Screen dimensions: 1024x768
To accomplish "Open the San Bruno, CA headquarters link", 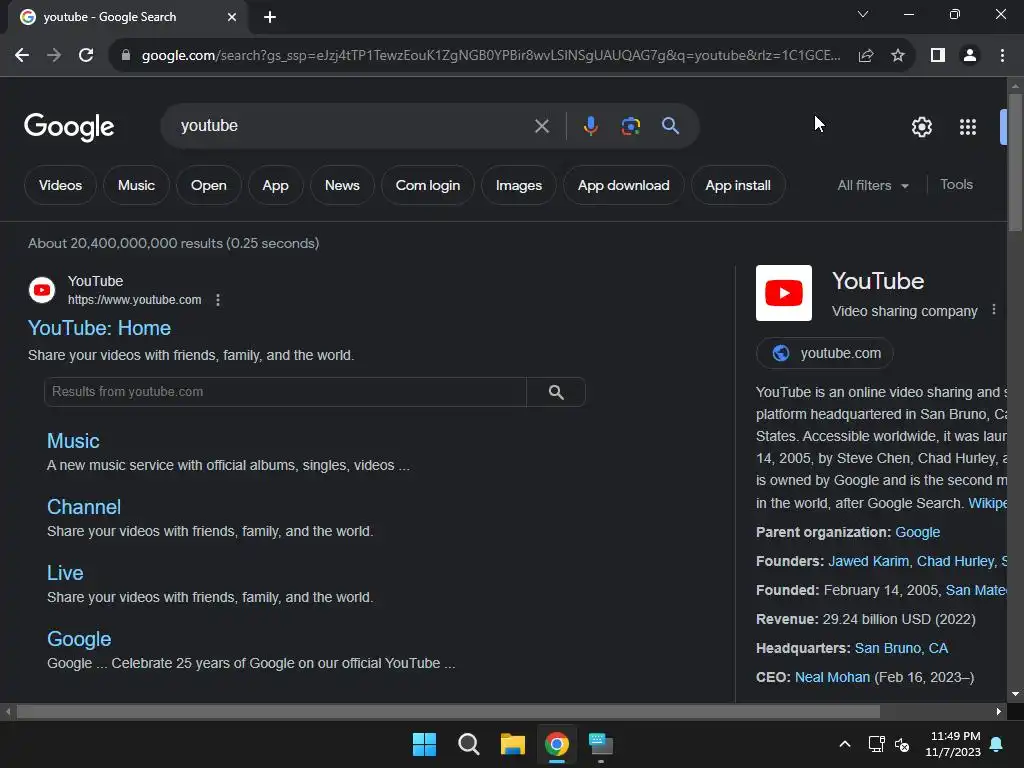I will click(x=901, y=648).
